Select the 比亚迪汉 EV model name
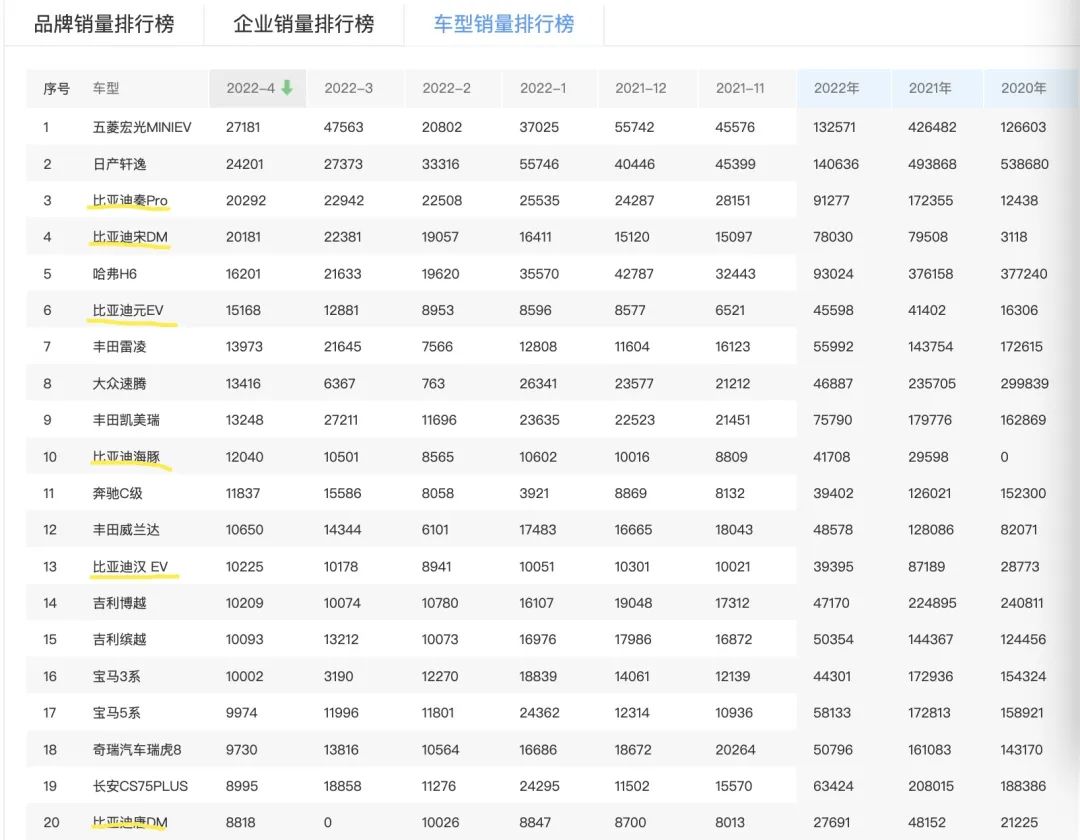This screenshot has height=840, width=1080. coord(130,567)
